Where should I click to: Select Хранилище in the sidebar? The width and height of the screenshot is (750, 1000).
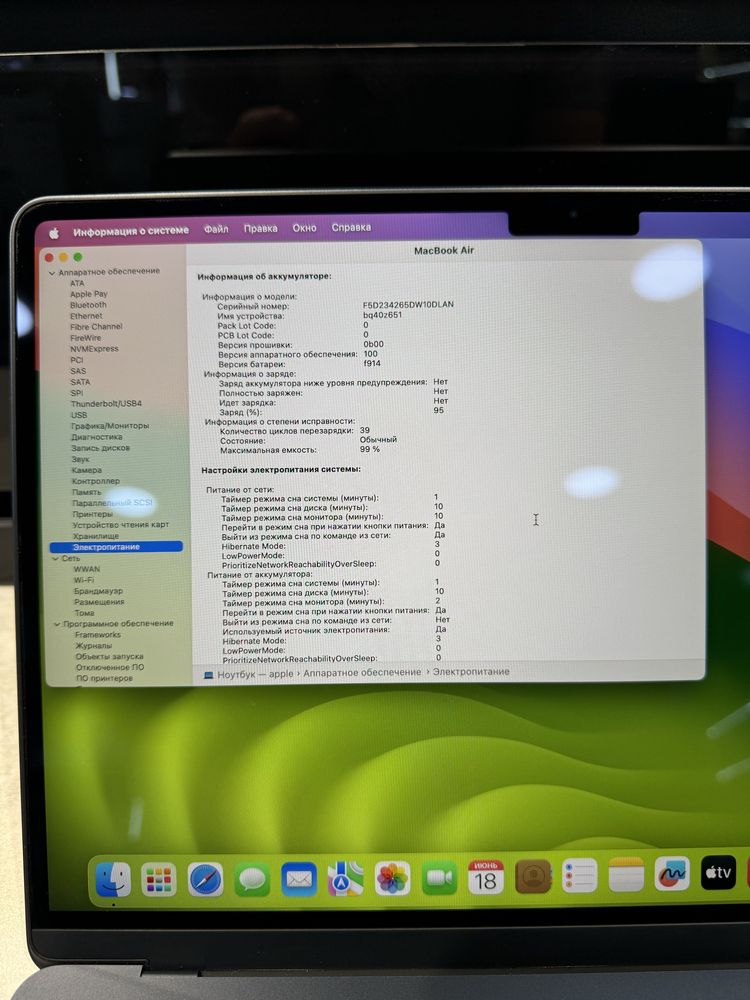(x=96, y=536)
